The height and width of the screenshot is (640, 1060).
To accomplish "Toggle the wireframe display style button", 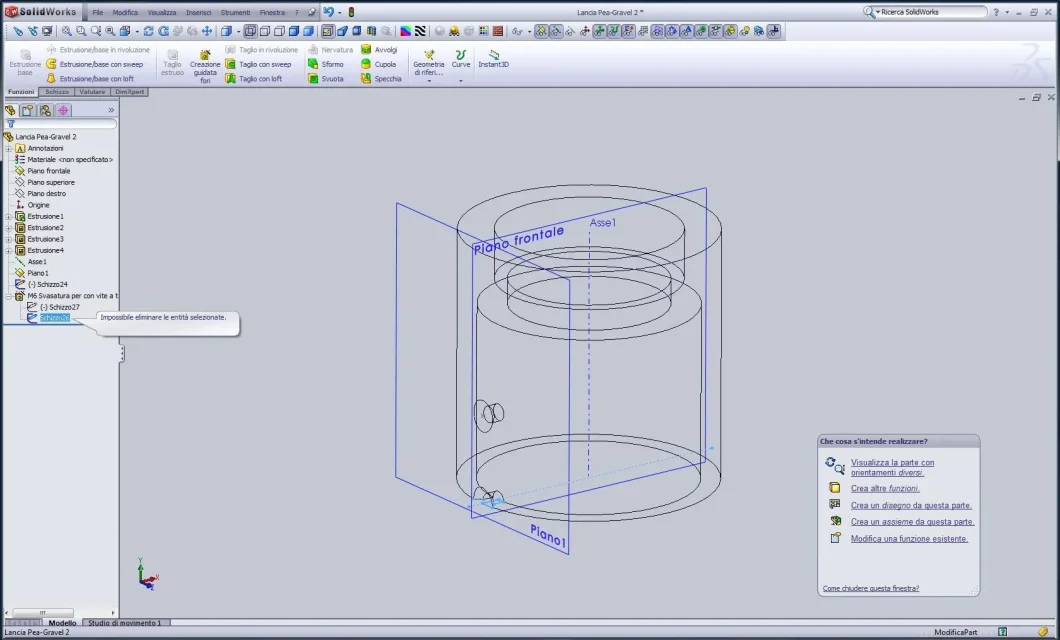I will (250, 31).
